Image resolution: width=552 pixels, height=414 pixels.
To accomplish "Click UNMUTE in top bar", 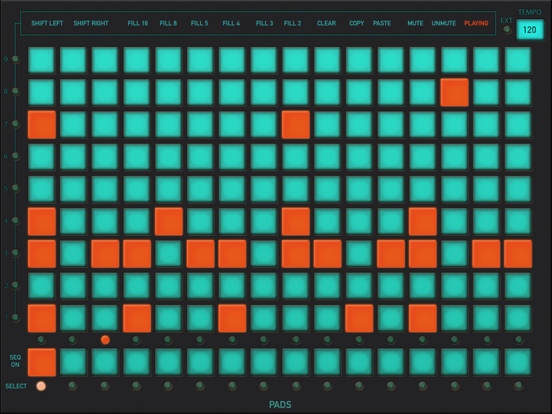I will [x=444, y=23].
